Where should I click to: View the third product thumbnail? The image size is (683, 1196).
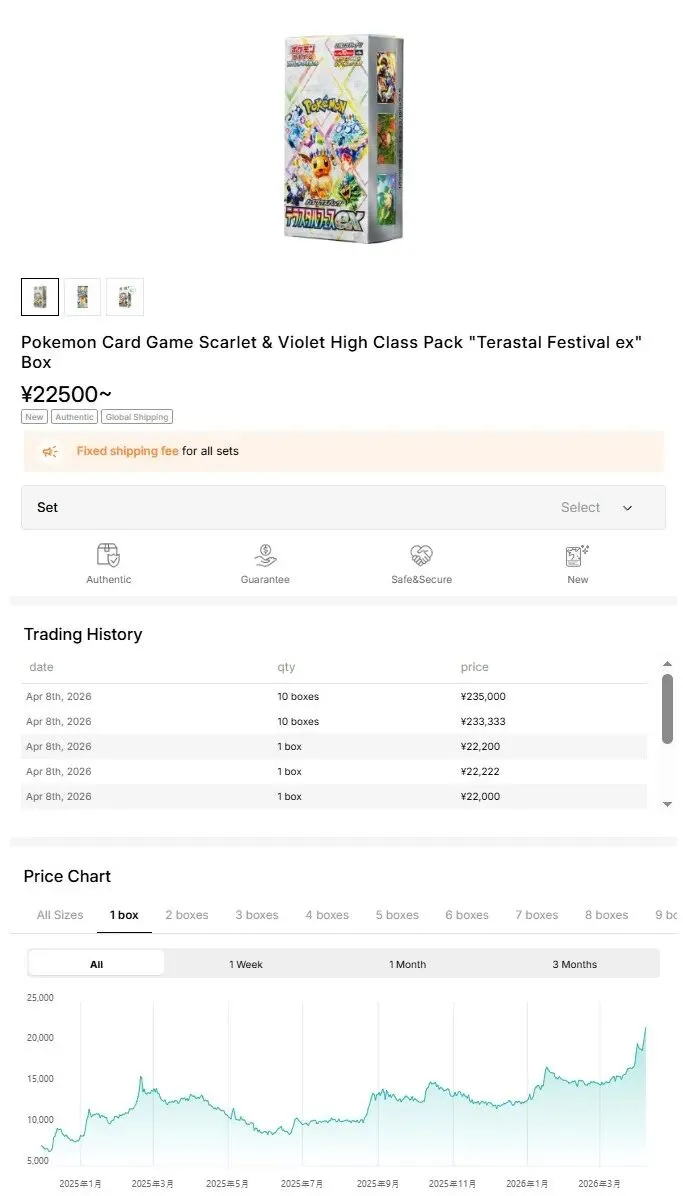point(125,297)
